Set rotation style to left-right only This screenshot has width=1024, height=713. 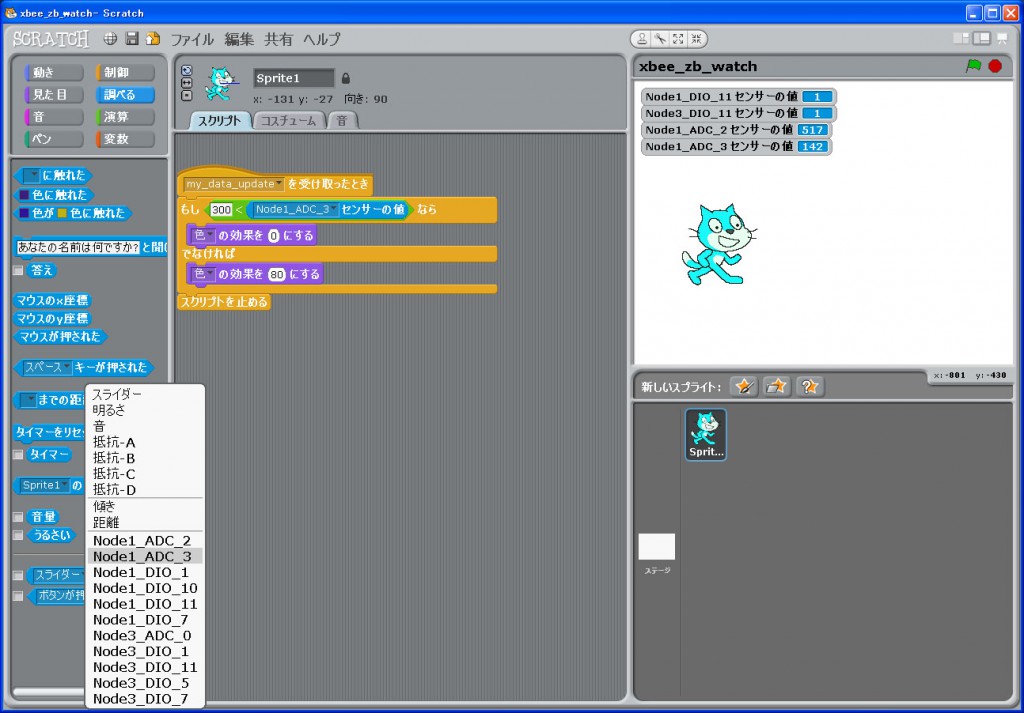click(187, 83)
